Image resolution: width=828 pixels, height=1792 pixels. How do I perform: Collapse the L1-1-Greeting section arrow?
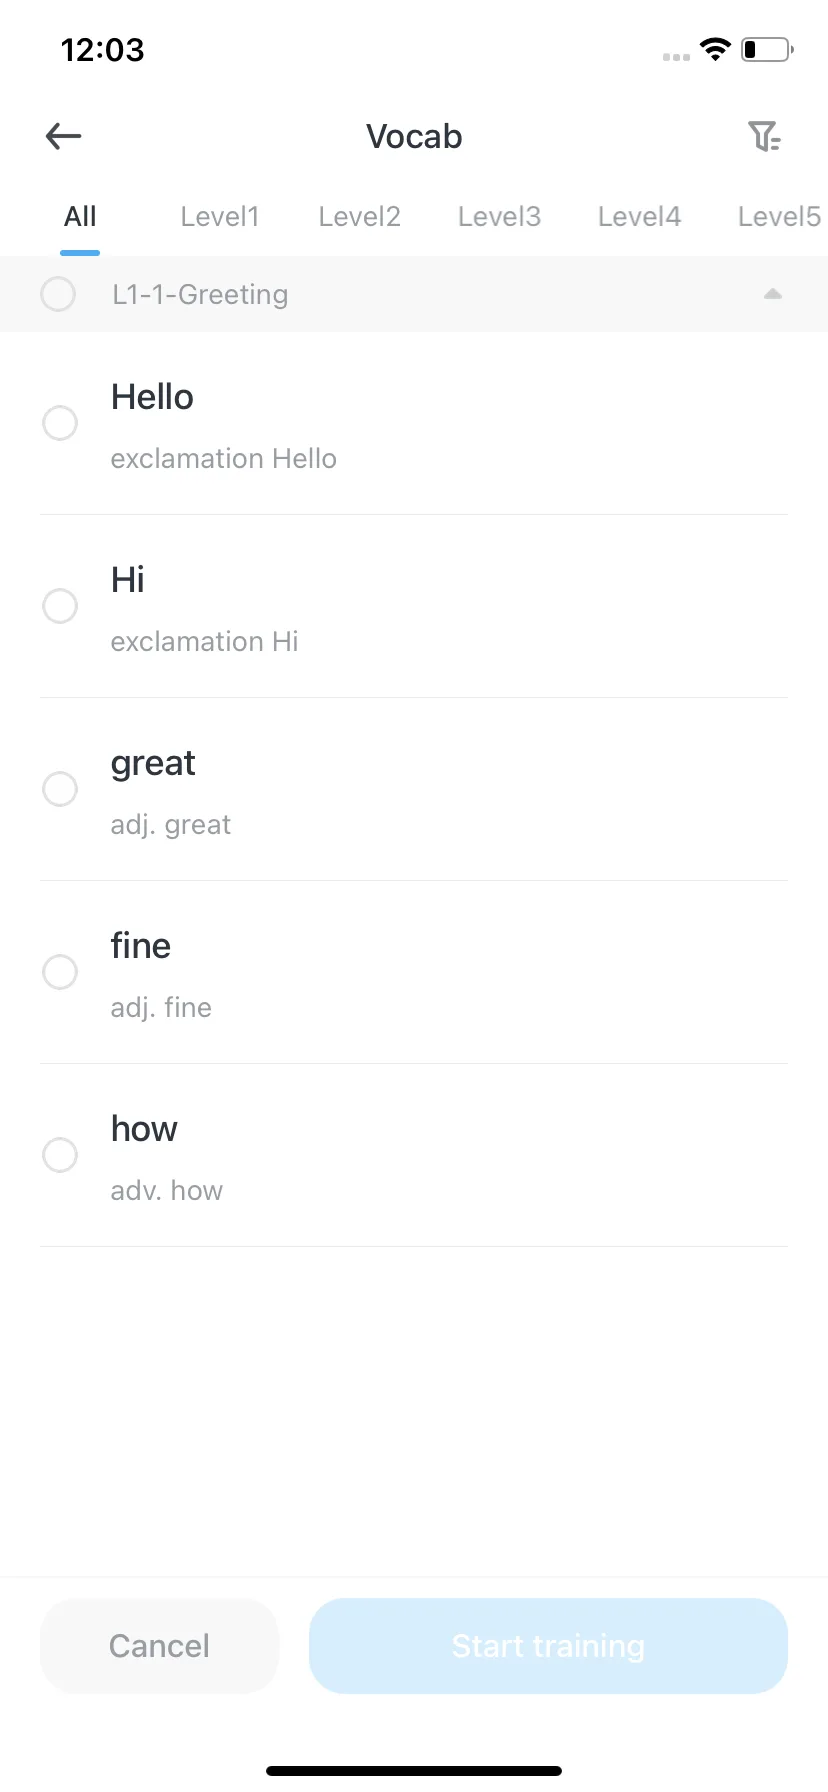[772, 294]
